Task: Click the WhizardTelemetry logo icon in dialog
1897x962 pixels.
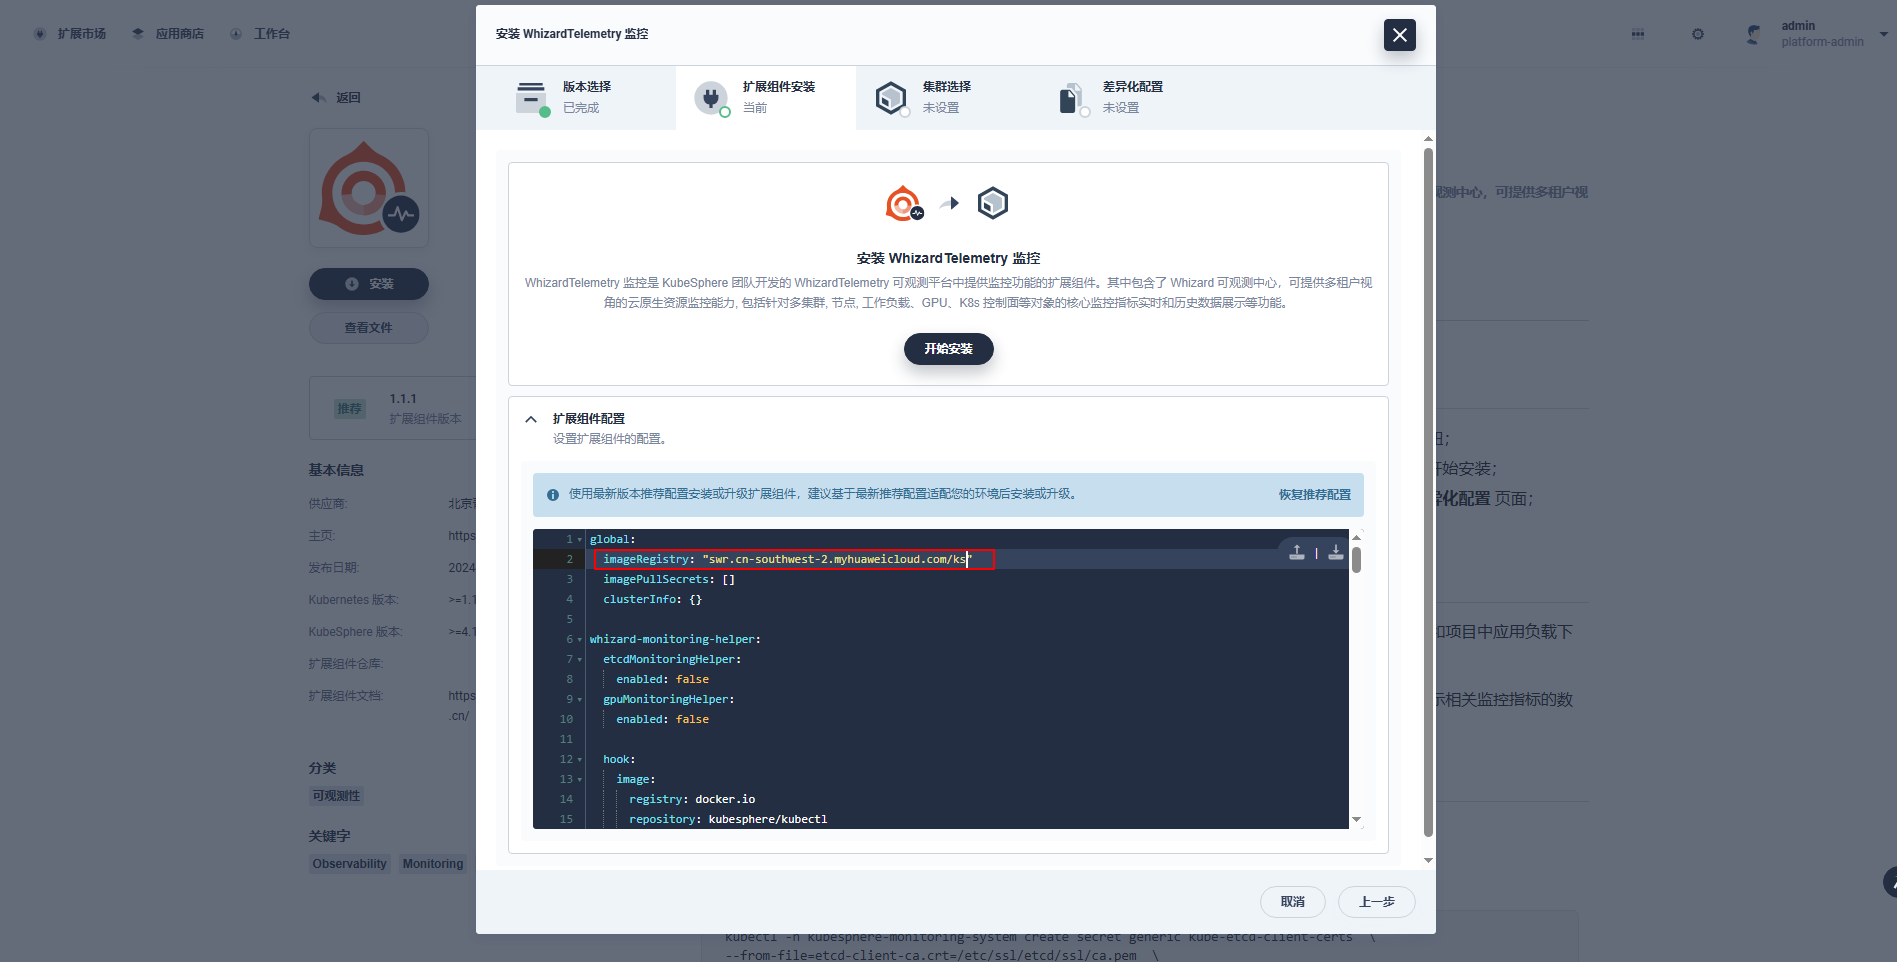Action: (x=904, y=203)
